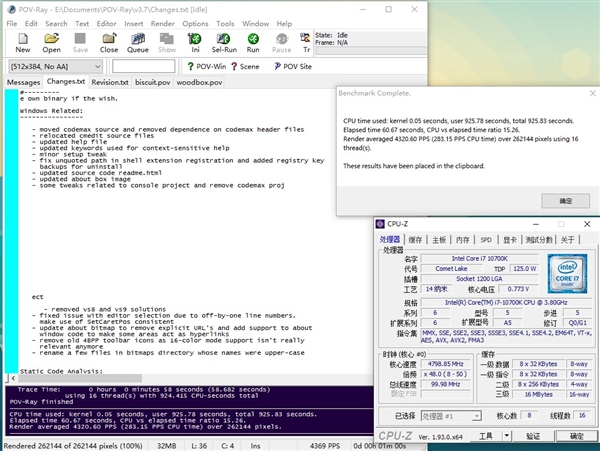
Task: Open the Render menu
Action: pos(163,24)
